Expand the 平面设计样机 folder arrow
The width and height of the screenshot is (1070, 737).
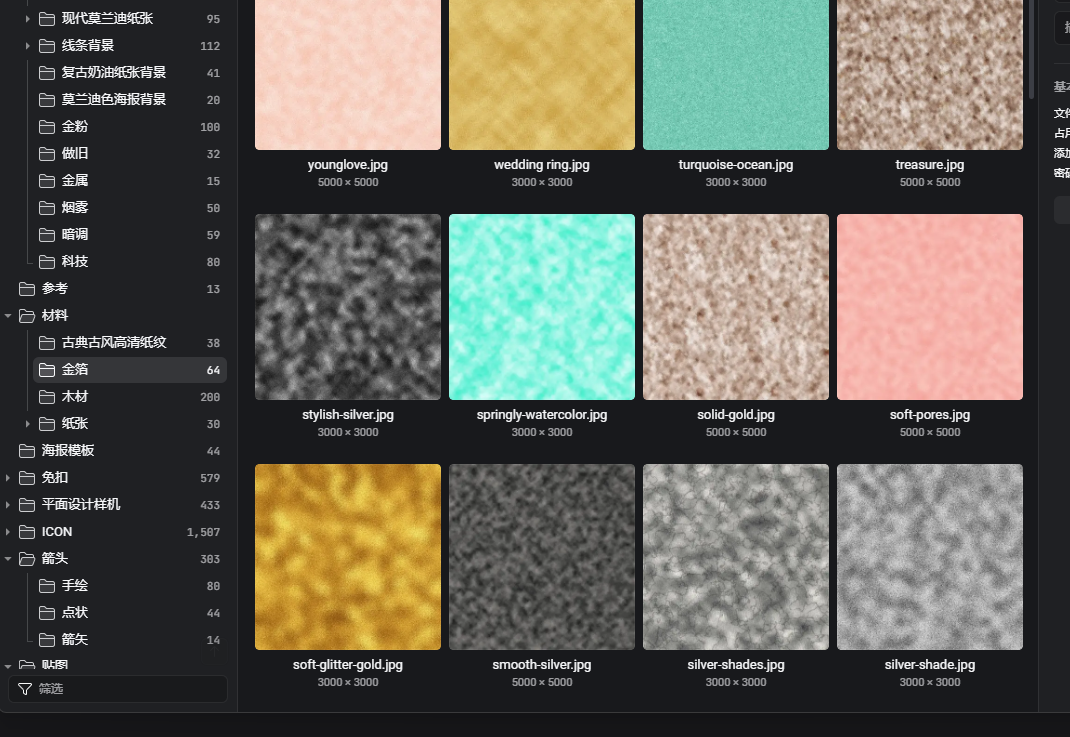[x=8, y=505]
